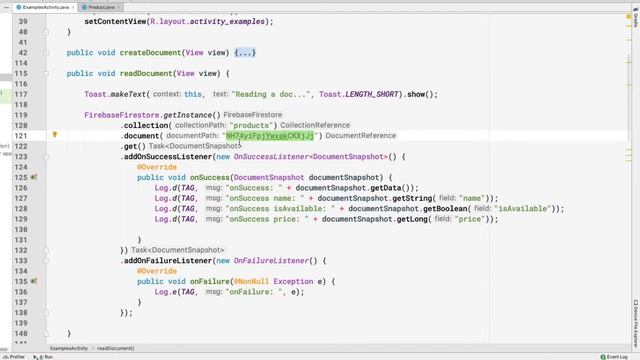Viewport: 640px width, 360px height.
Task: Click the intention lightbulb on line 121
Action: (x=55, y=135)
